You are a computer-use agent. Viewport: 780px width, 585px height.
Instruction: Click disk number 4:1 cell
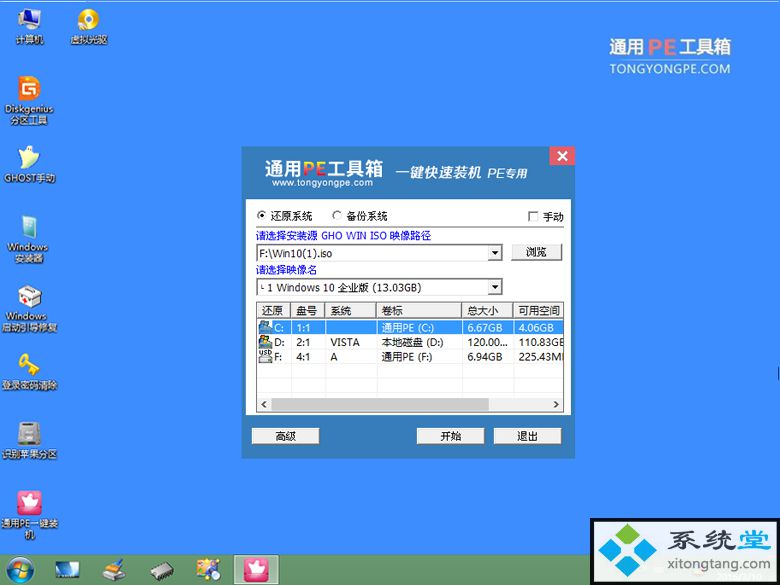point(303,357)
